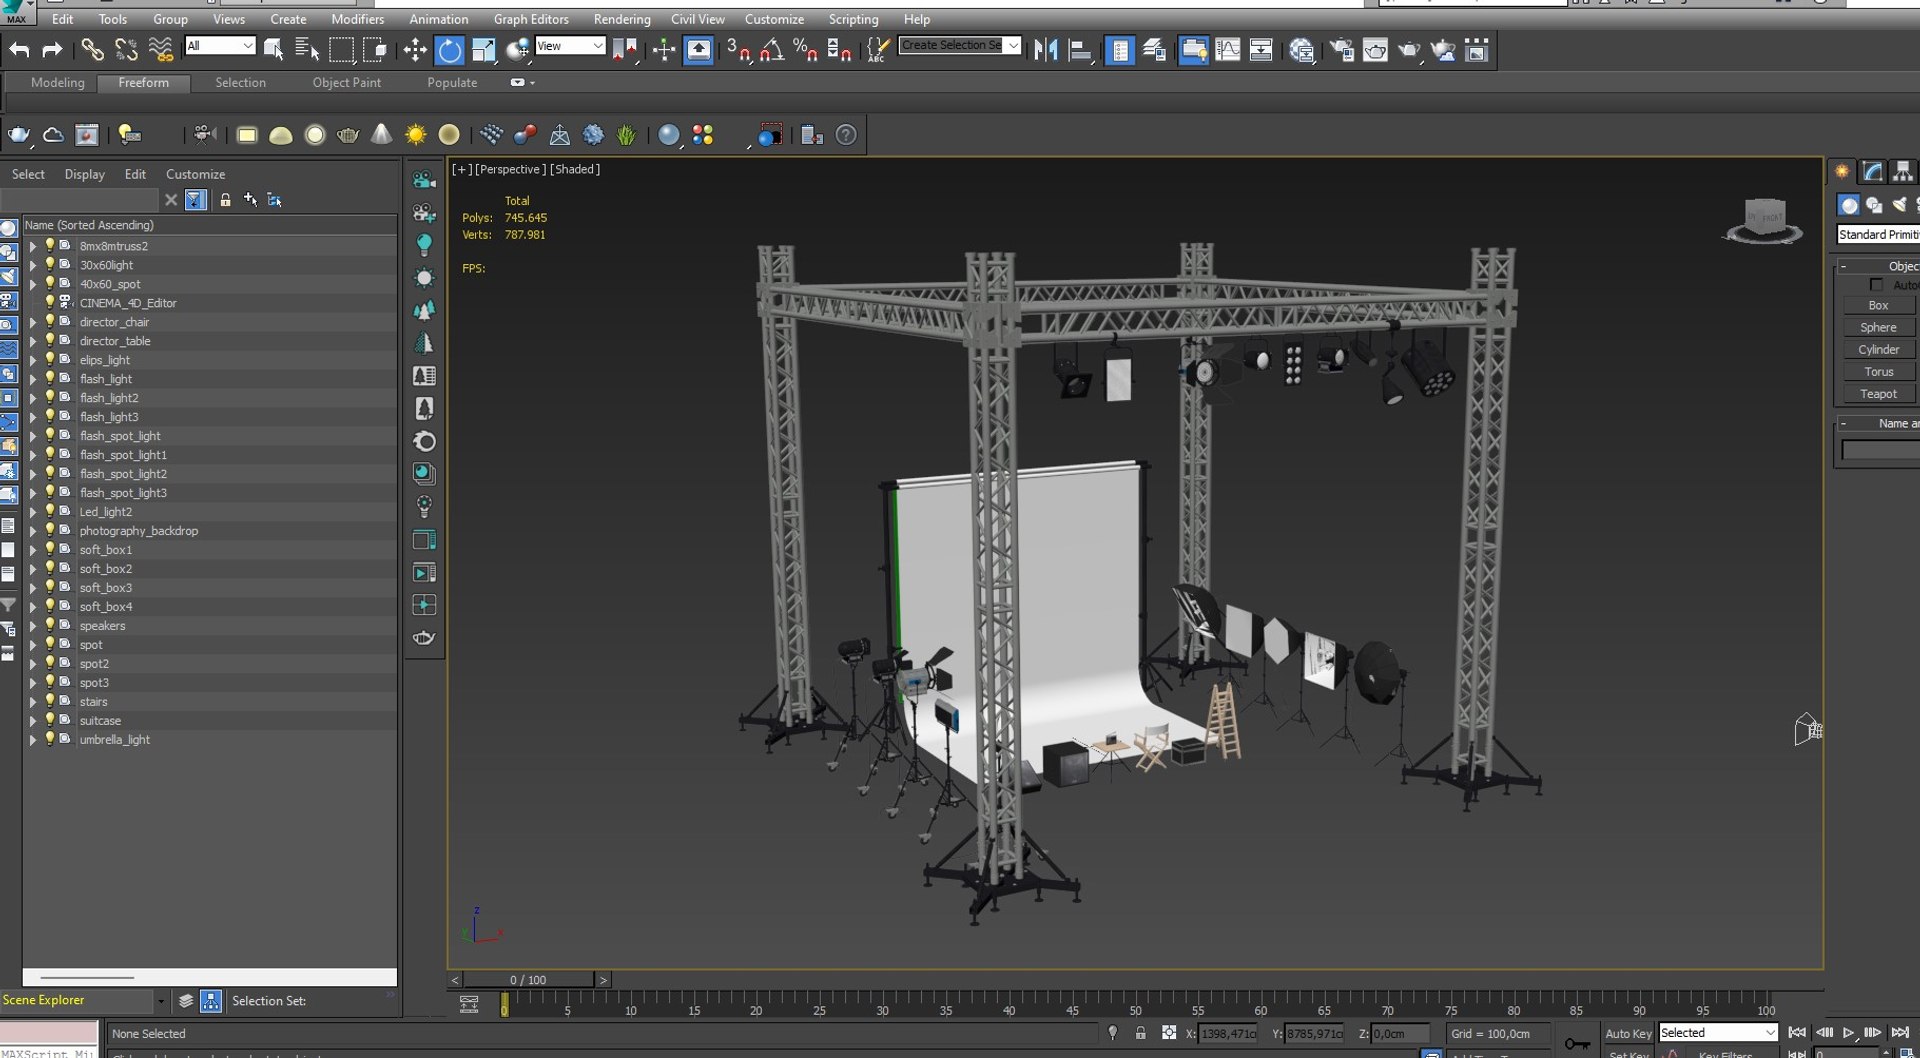Open the Modifiers menu
Viewport: 1920px width, 1058px height.
[x=357, y=19]
